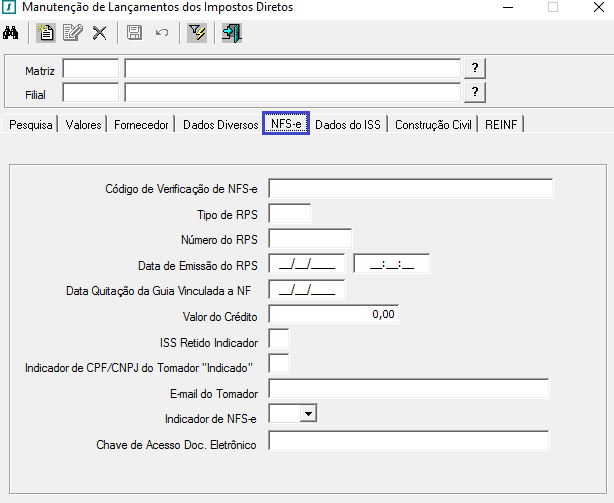This screenshot has height=503, width=614.
Task: Focus the Número do RPS field
Action: pyautogui.click(x=310, y=239)
